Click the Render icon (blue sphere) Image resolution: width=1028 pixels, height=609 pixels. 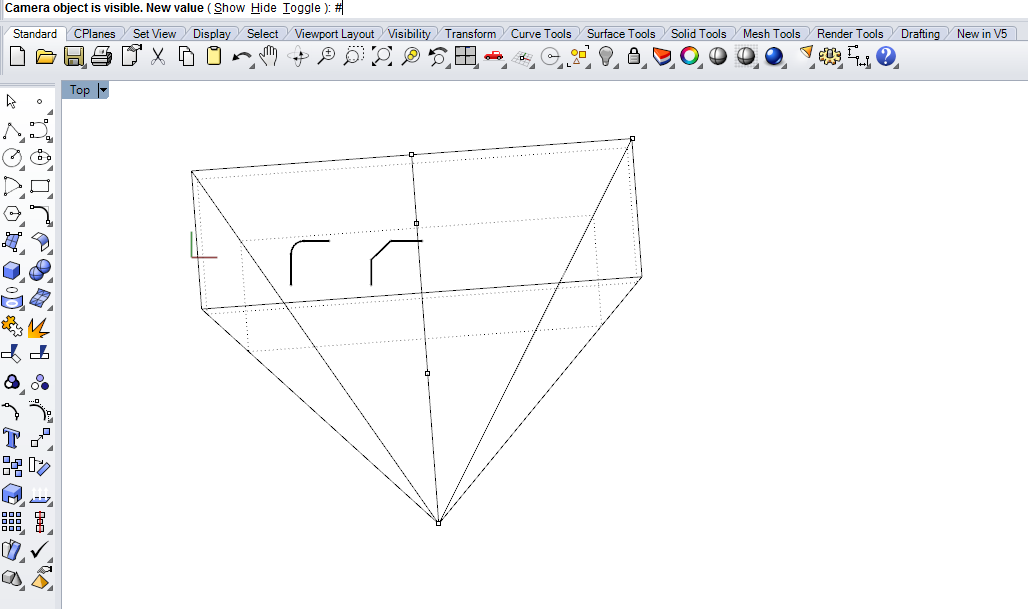tap(773, 57)
